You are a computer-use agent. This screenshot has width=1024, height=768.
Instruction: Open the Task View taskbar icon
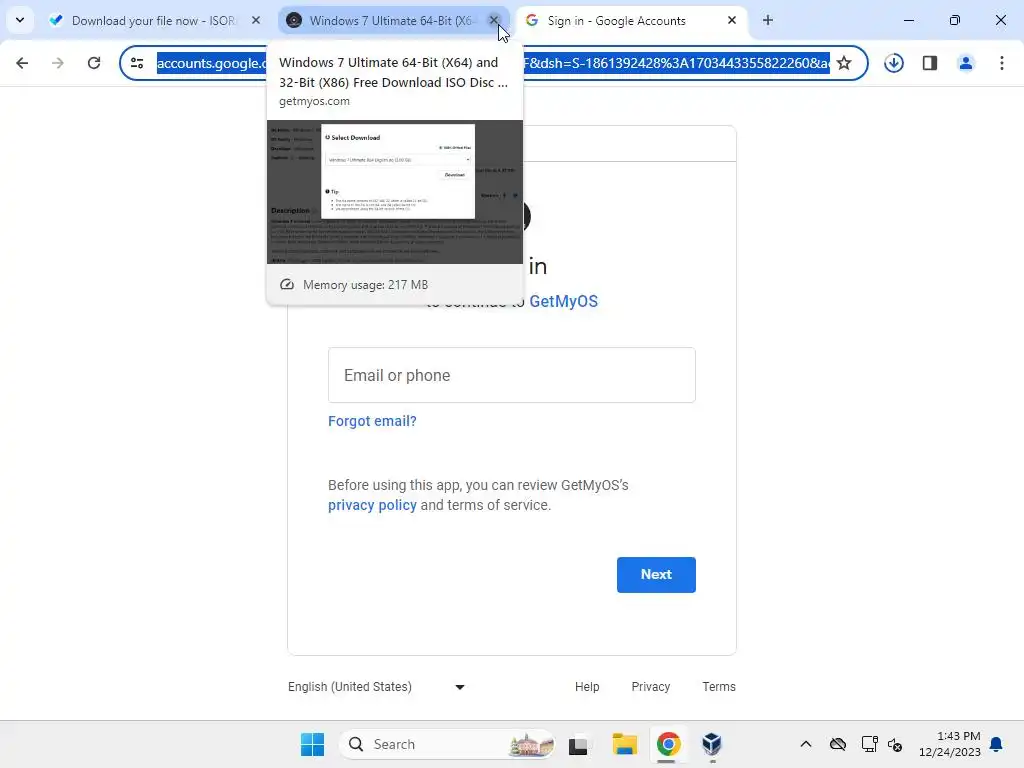[578, 744]
